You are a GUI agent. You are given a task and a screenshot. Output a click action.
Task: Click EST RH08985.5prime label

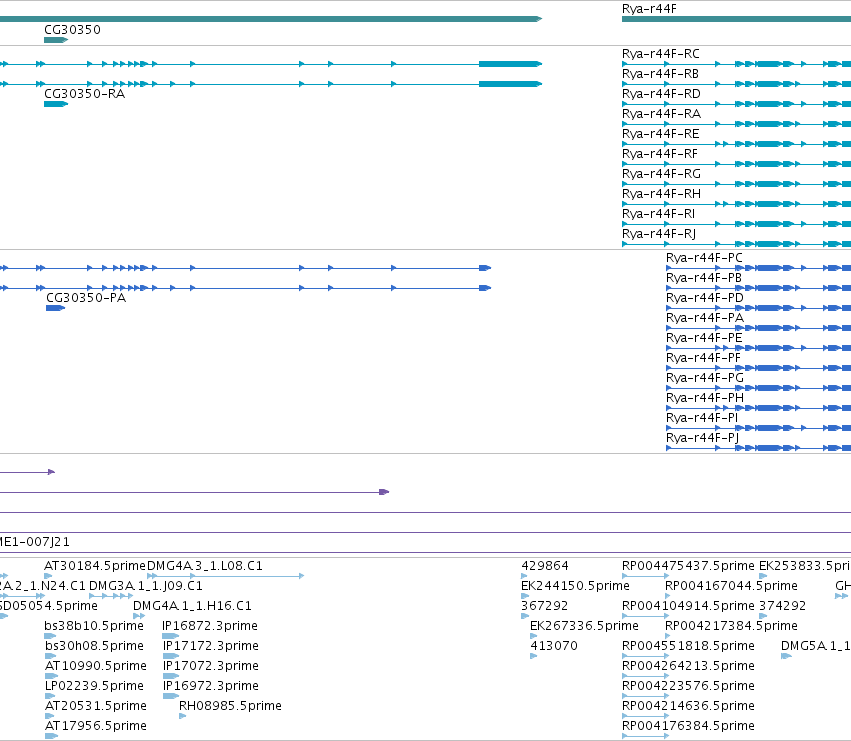click(x=230, y=706)
